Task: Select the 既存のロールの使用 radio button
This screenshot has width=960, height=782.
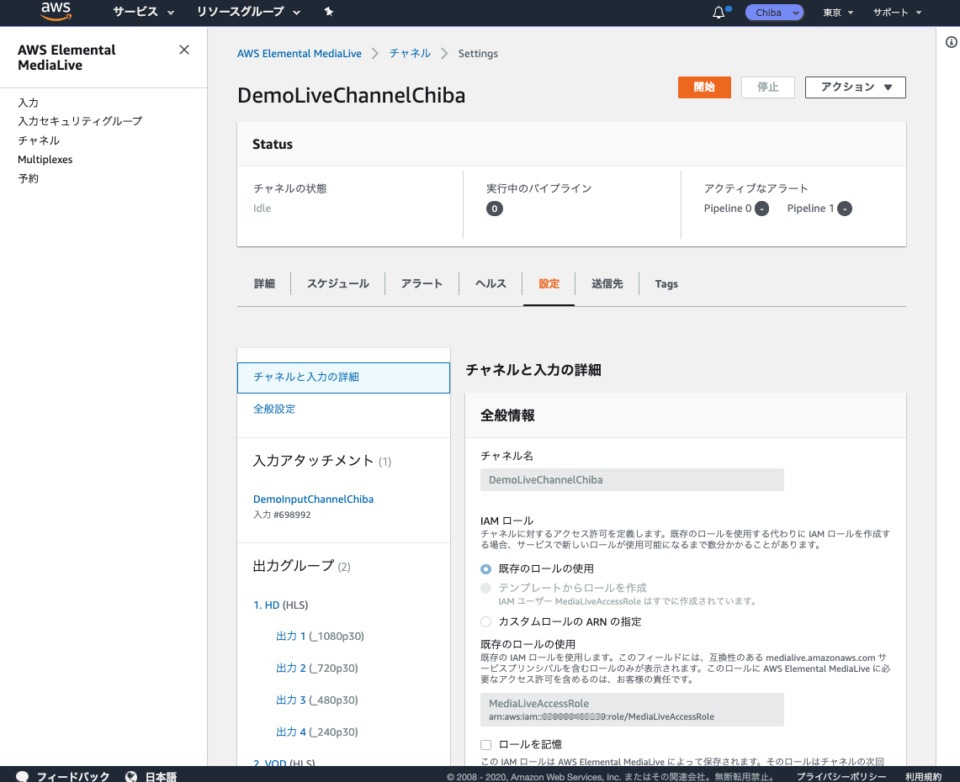Action: tap(486, 569)
